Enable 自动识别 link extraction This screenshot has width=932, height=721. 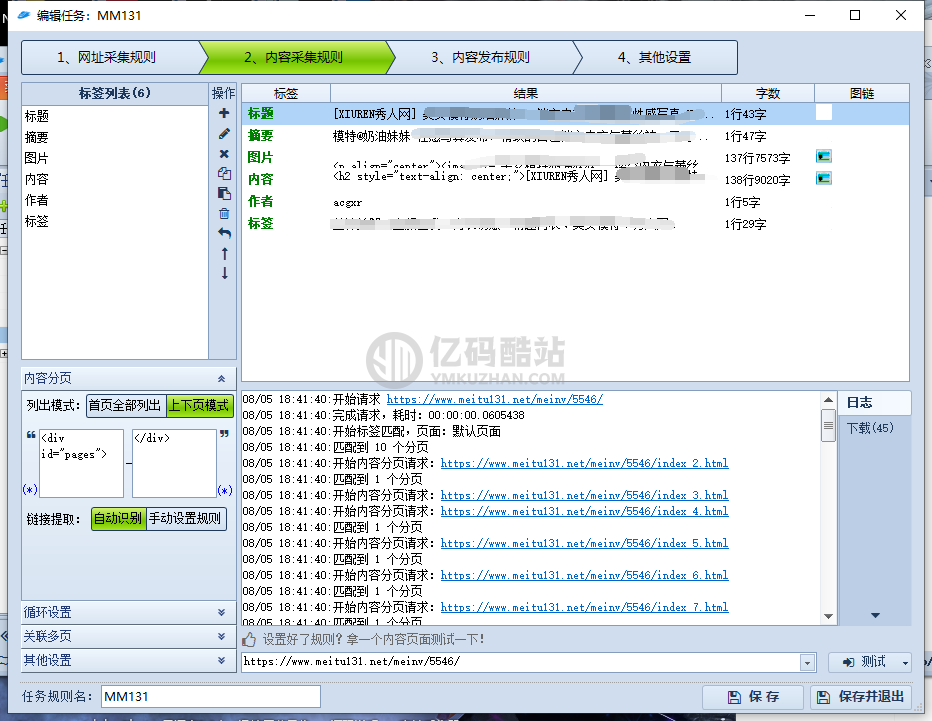[118, 518]
